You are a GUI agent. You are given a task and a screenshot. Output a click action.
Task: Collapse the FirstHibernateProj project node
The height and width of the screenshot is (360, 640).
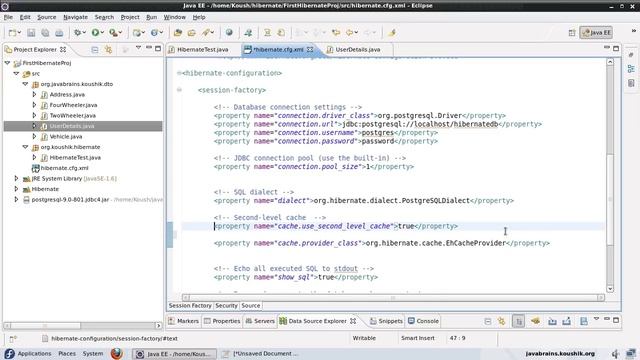click(x=7, y=63)
